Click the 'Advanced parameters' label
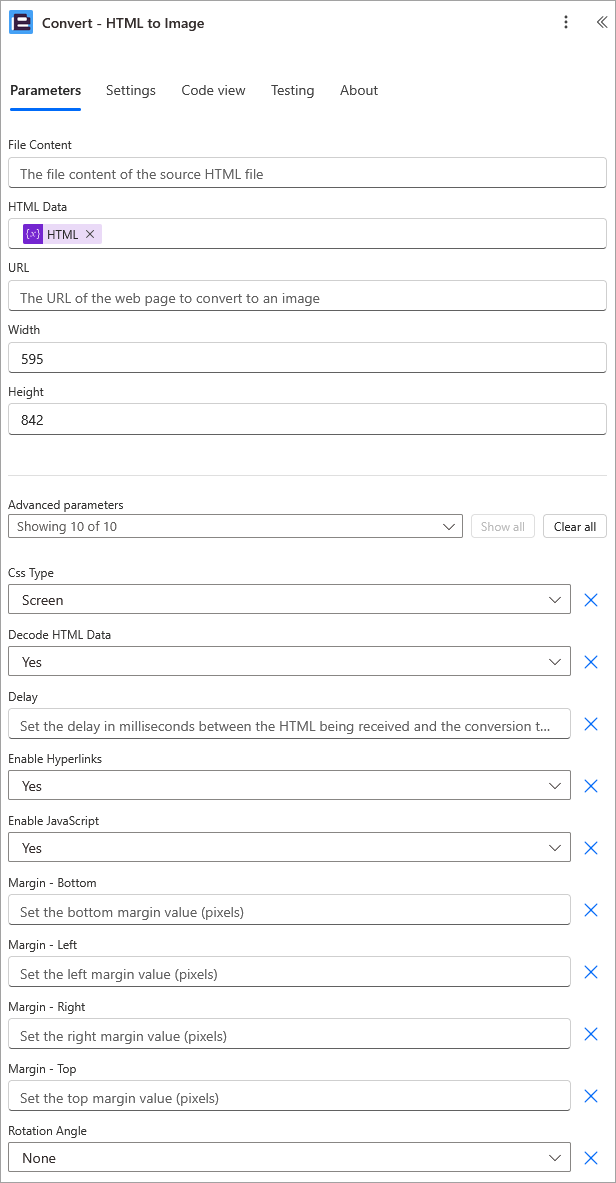This screenshot has width=616, height=1183. coord(66,505)
